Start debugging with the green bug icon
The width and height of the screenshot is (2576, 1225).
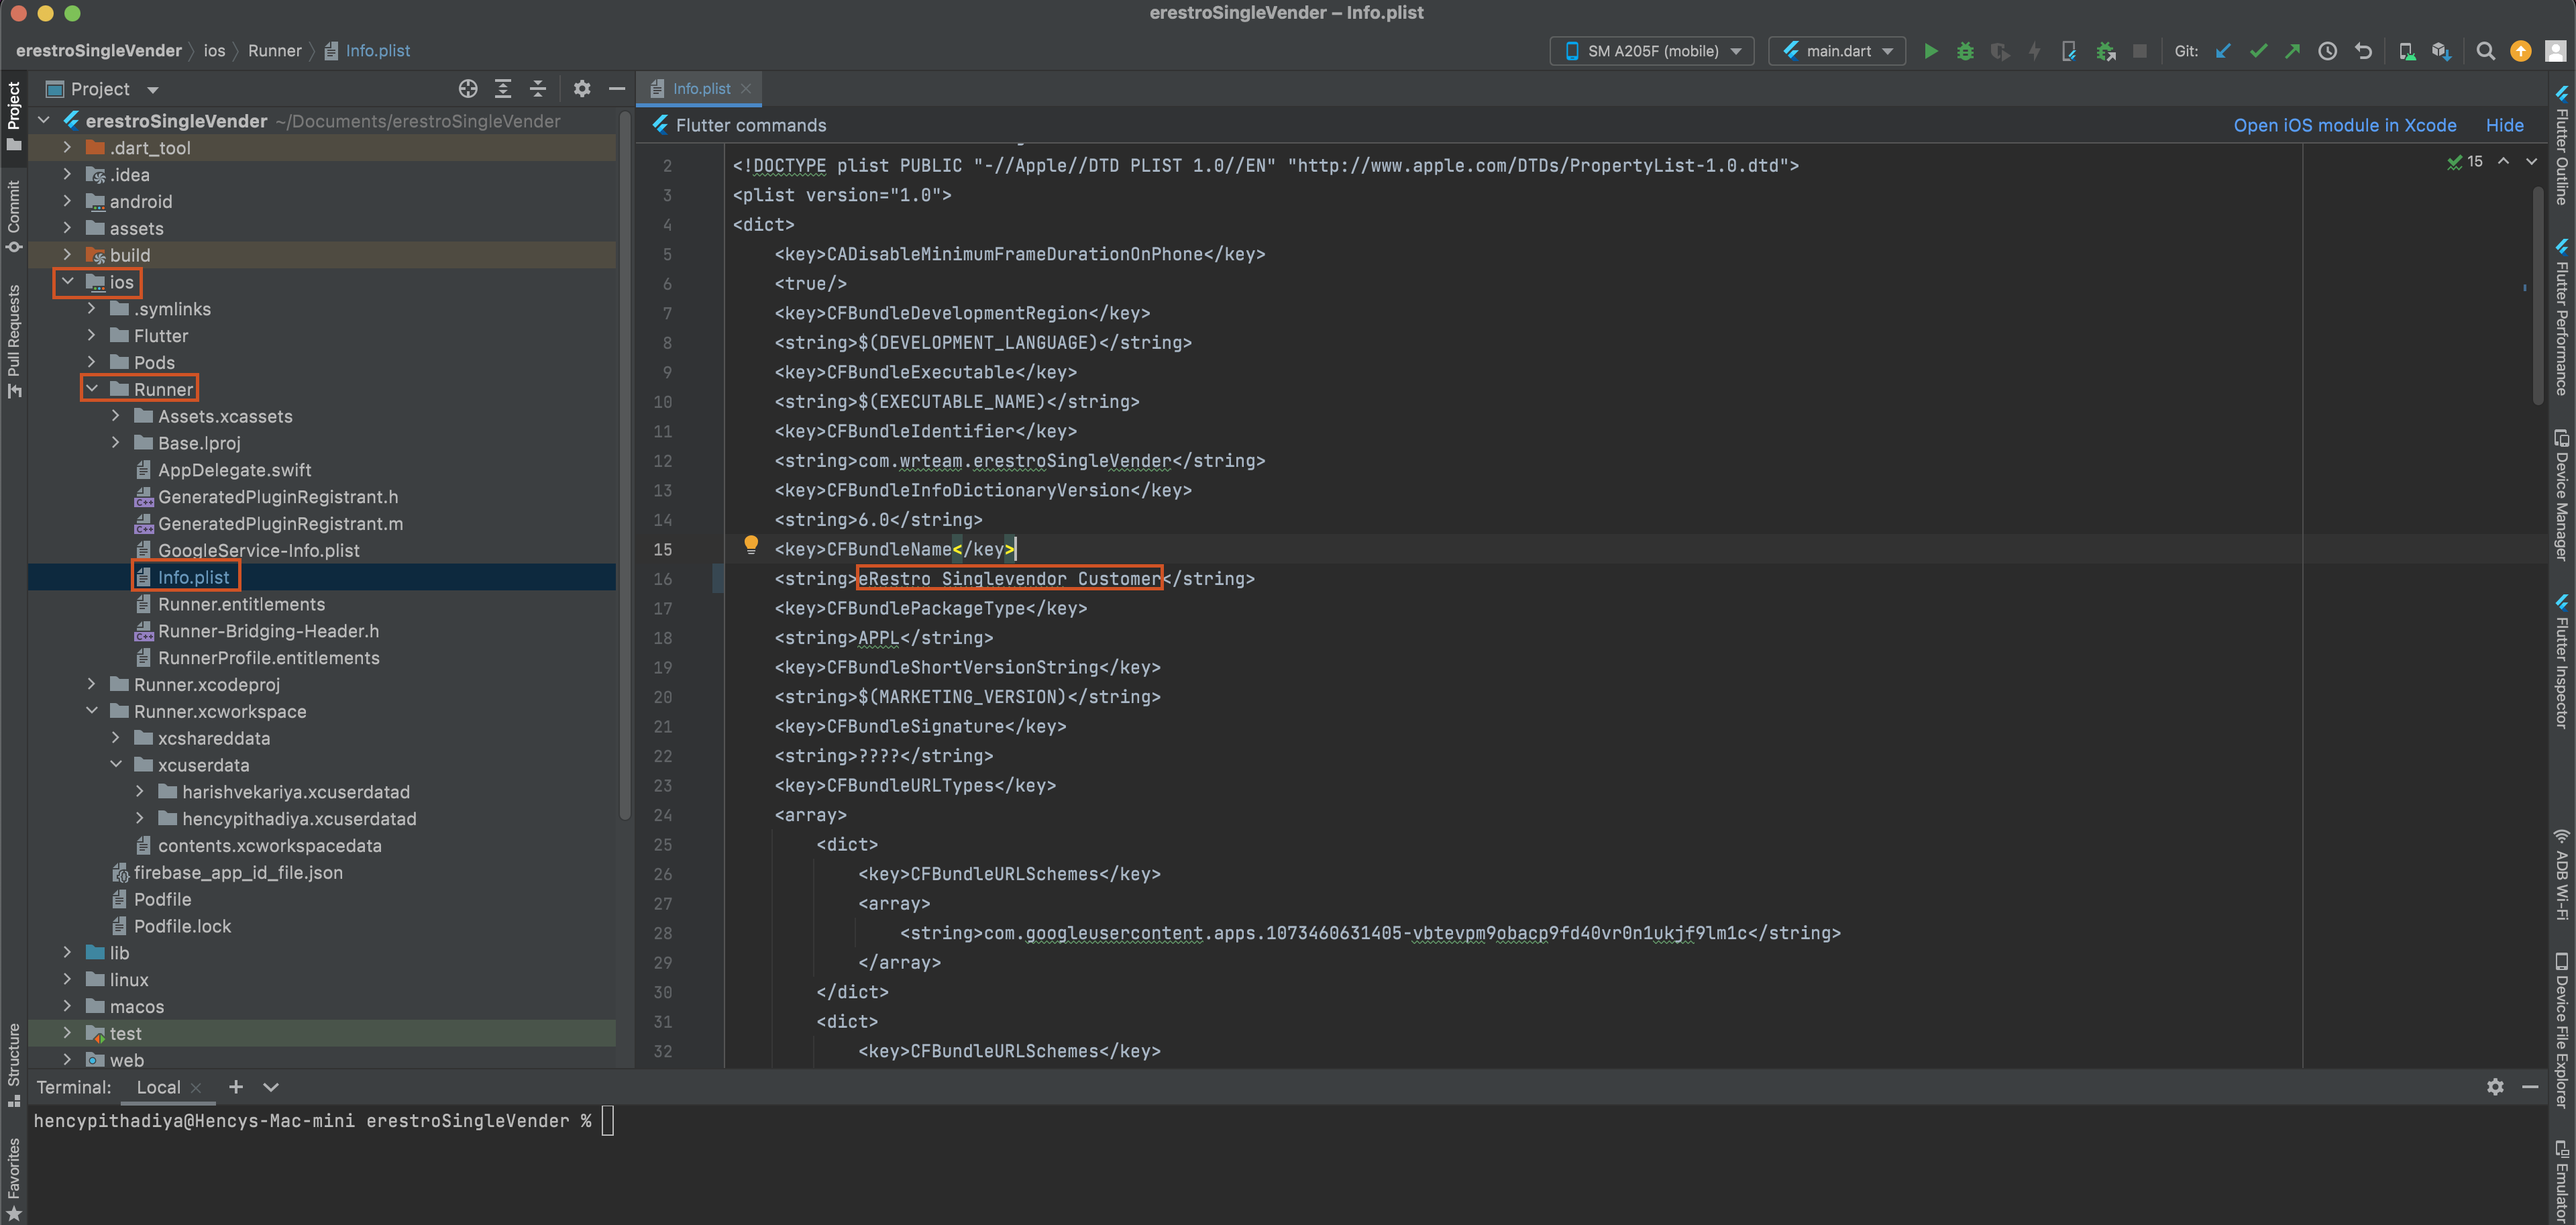pos(1965,51)
